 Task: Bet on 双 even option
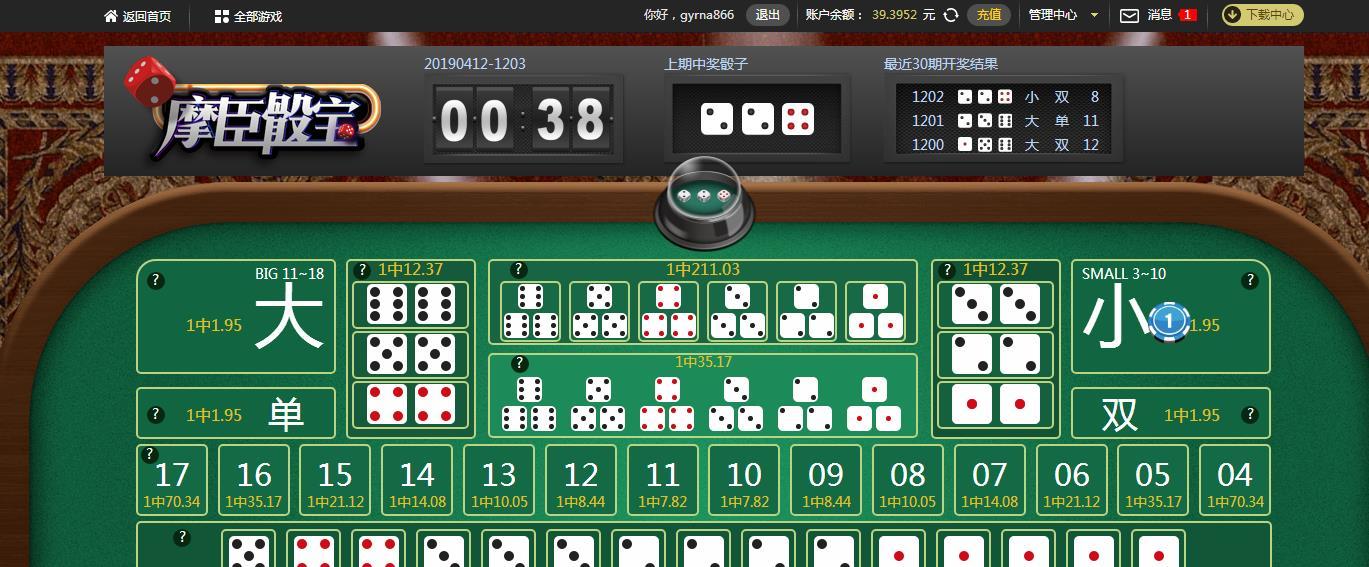point(1170,413)
